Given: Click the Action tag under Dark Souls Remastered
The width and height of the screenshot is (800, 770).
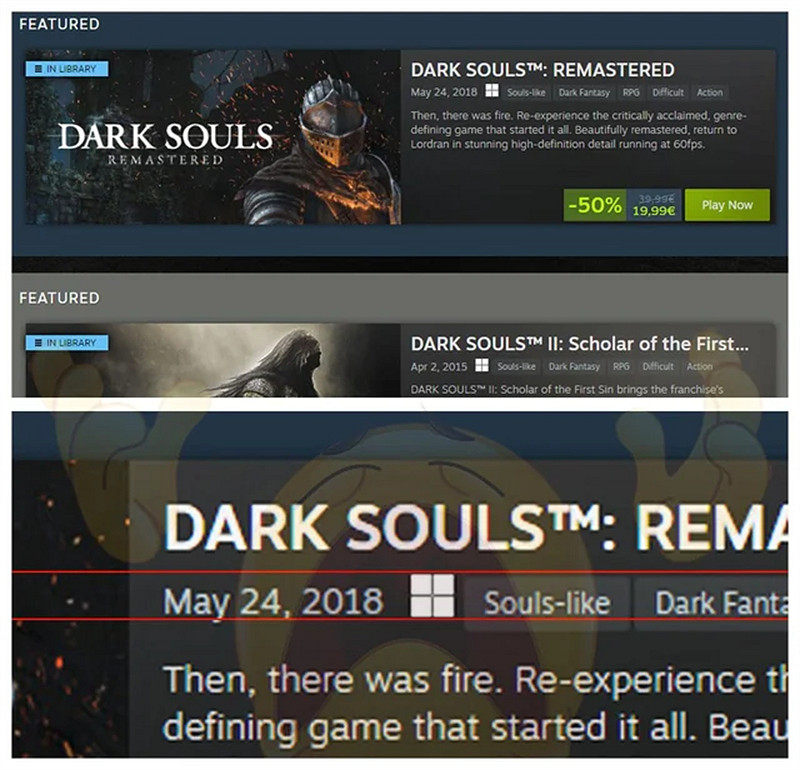Looking at the screenshot, I should coord(710,92).
